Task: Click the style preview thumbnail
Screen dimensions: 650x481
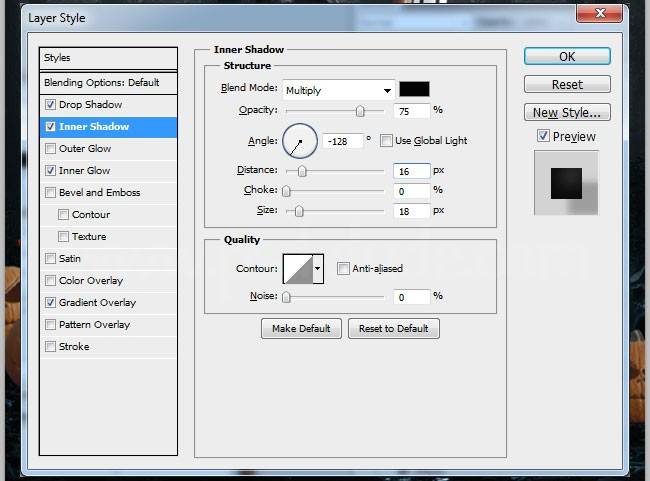Action: click(x=566, y=183)
